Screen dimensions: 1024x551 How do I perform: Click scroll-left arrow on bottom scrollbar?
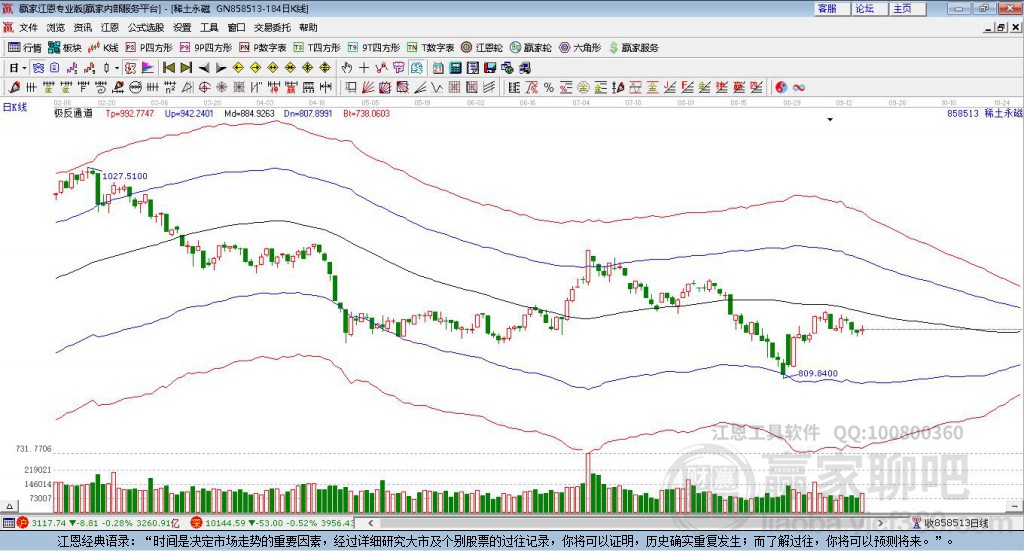[x=370, y=523]
